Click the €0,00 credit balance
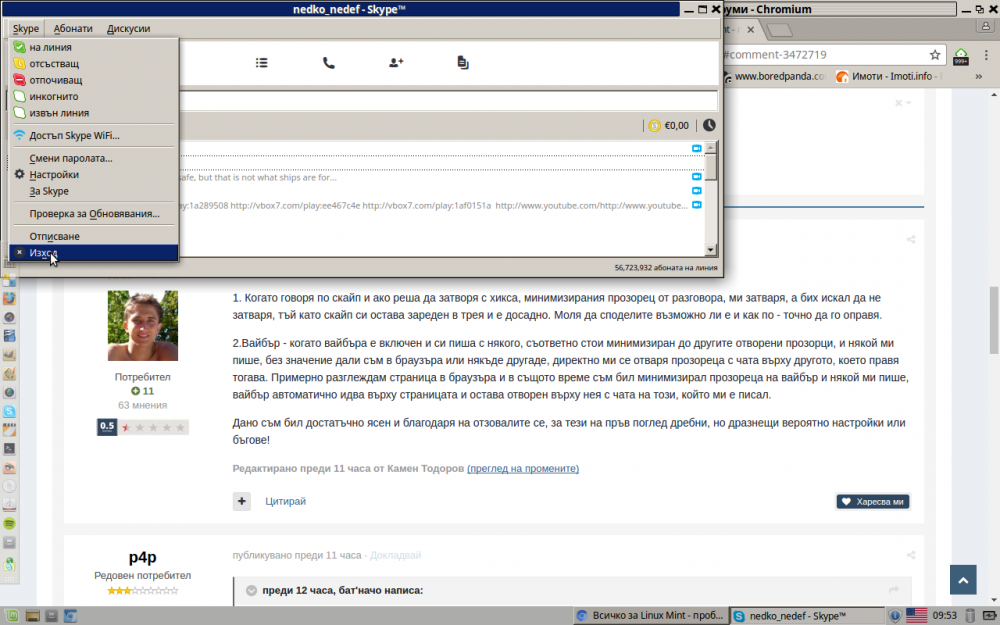 point(677,126)
